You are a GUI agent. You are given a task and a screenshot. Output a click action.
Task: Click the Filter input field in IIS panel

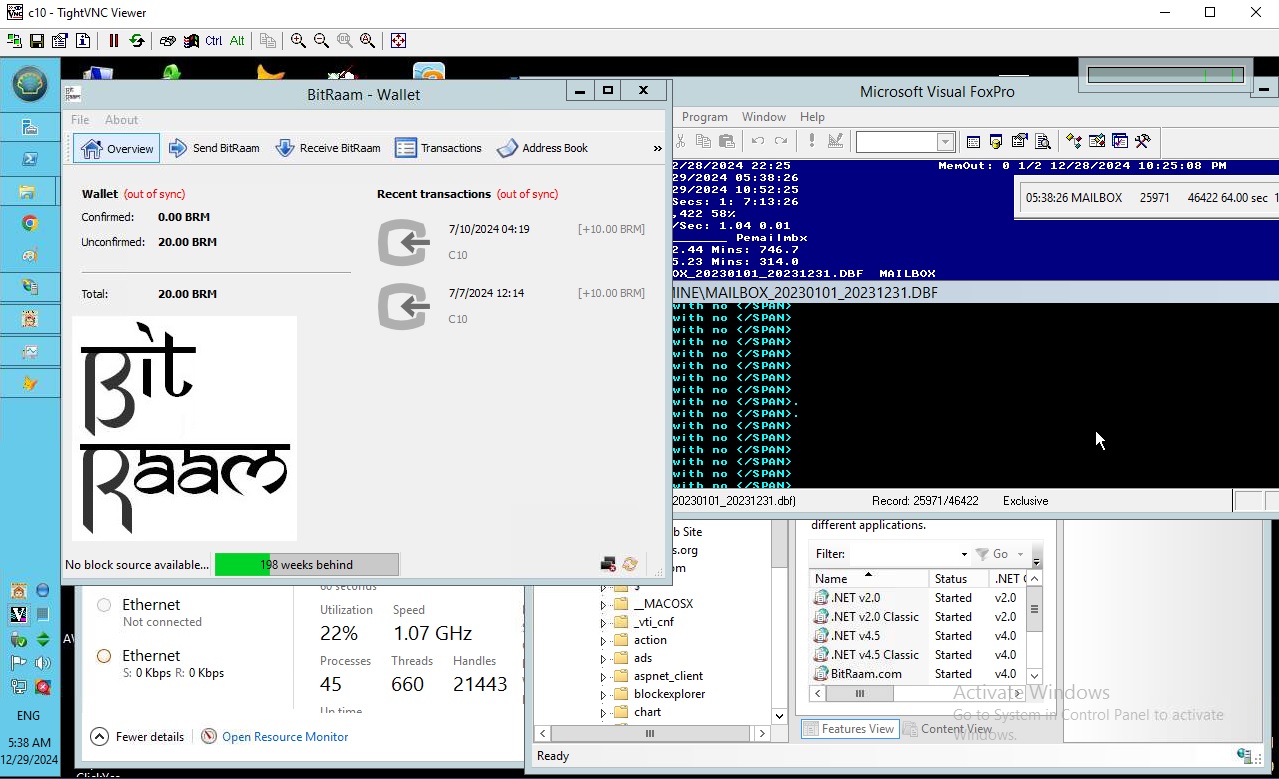(903, 554)
